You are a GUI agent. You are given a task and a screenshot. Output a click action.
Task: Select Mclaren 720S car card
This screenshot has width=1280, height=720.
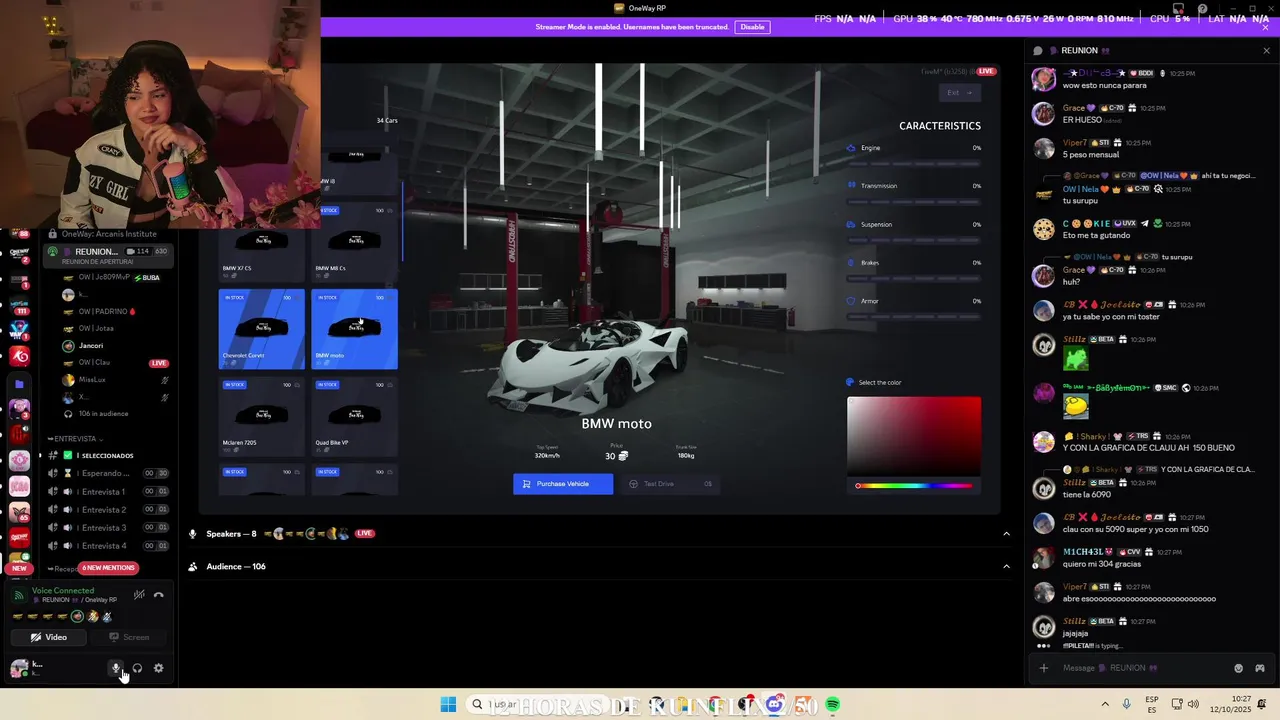262,417
